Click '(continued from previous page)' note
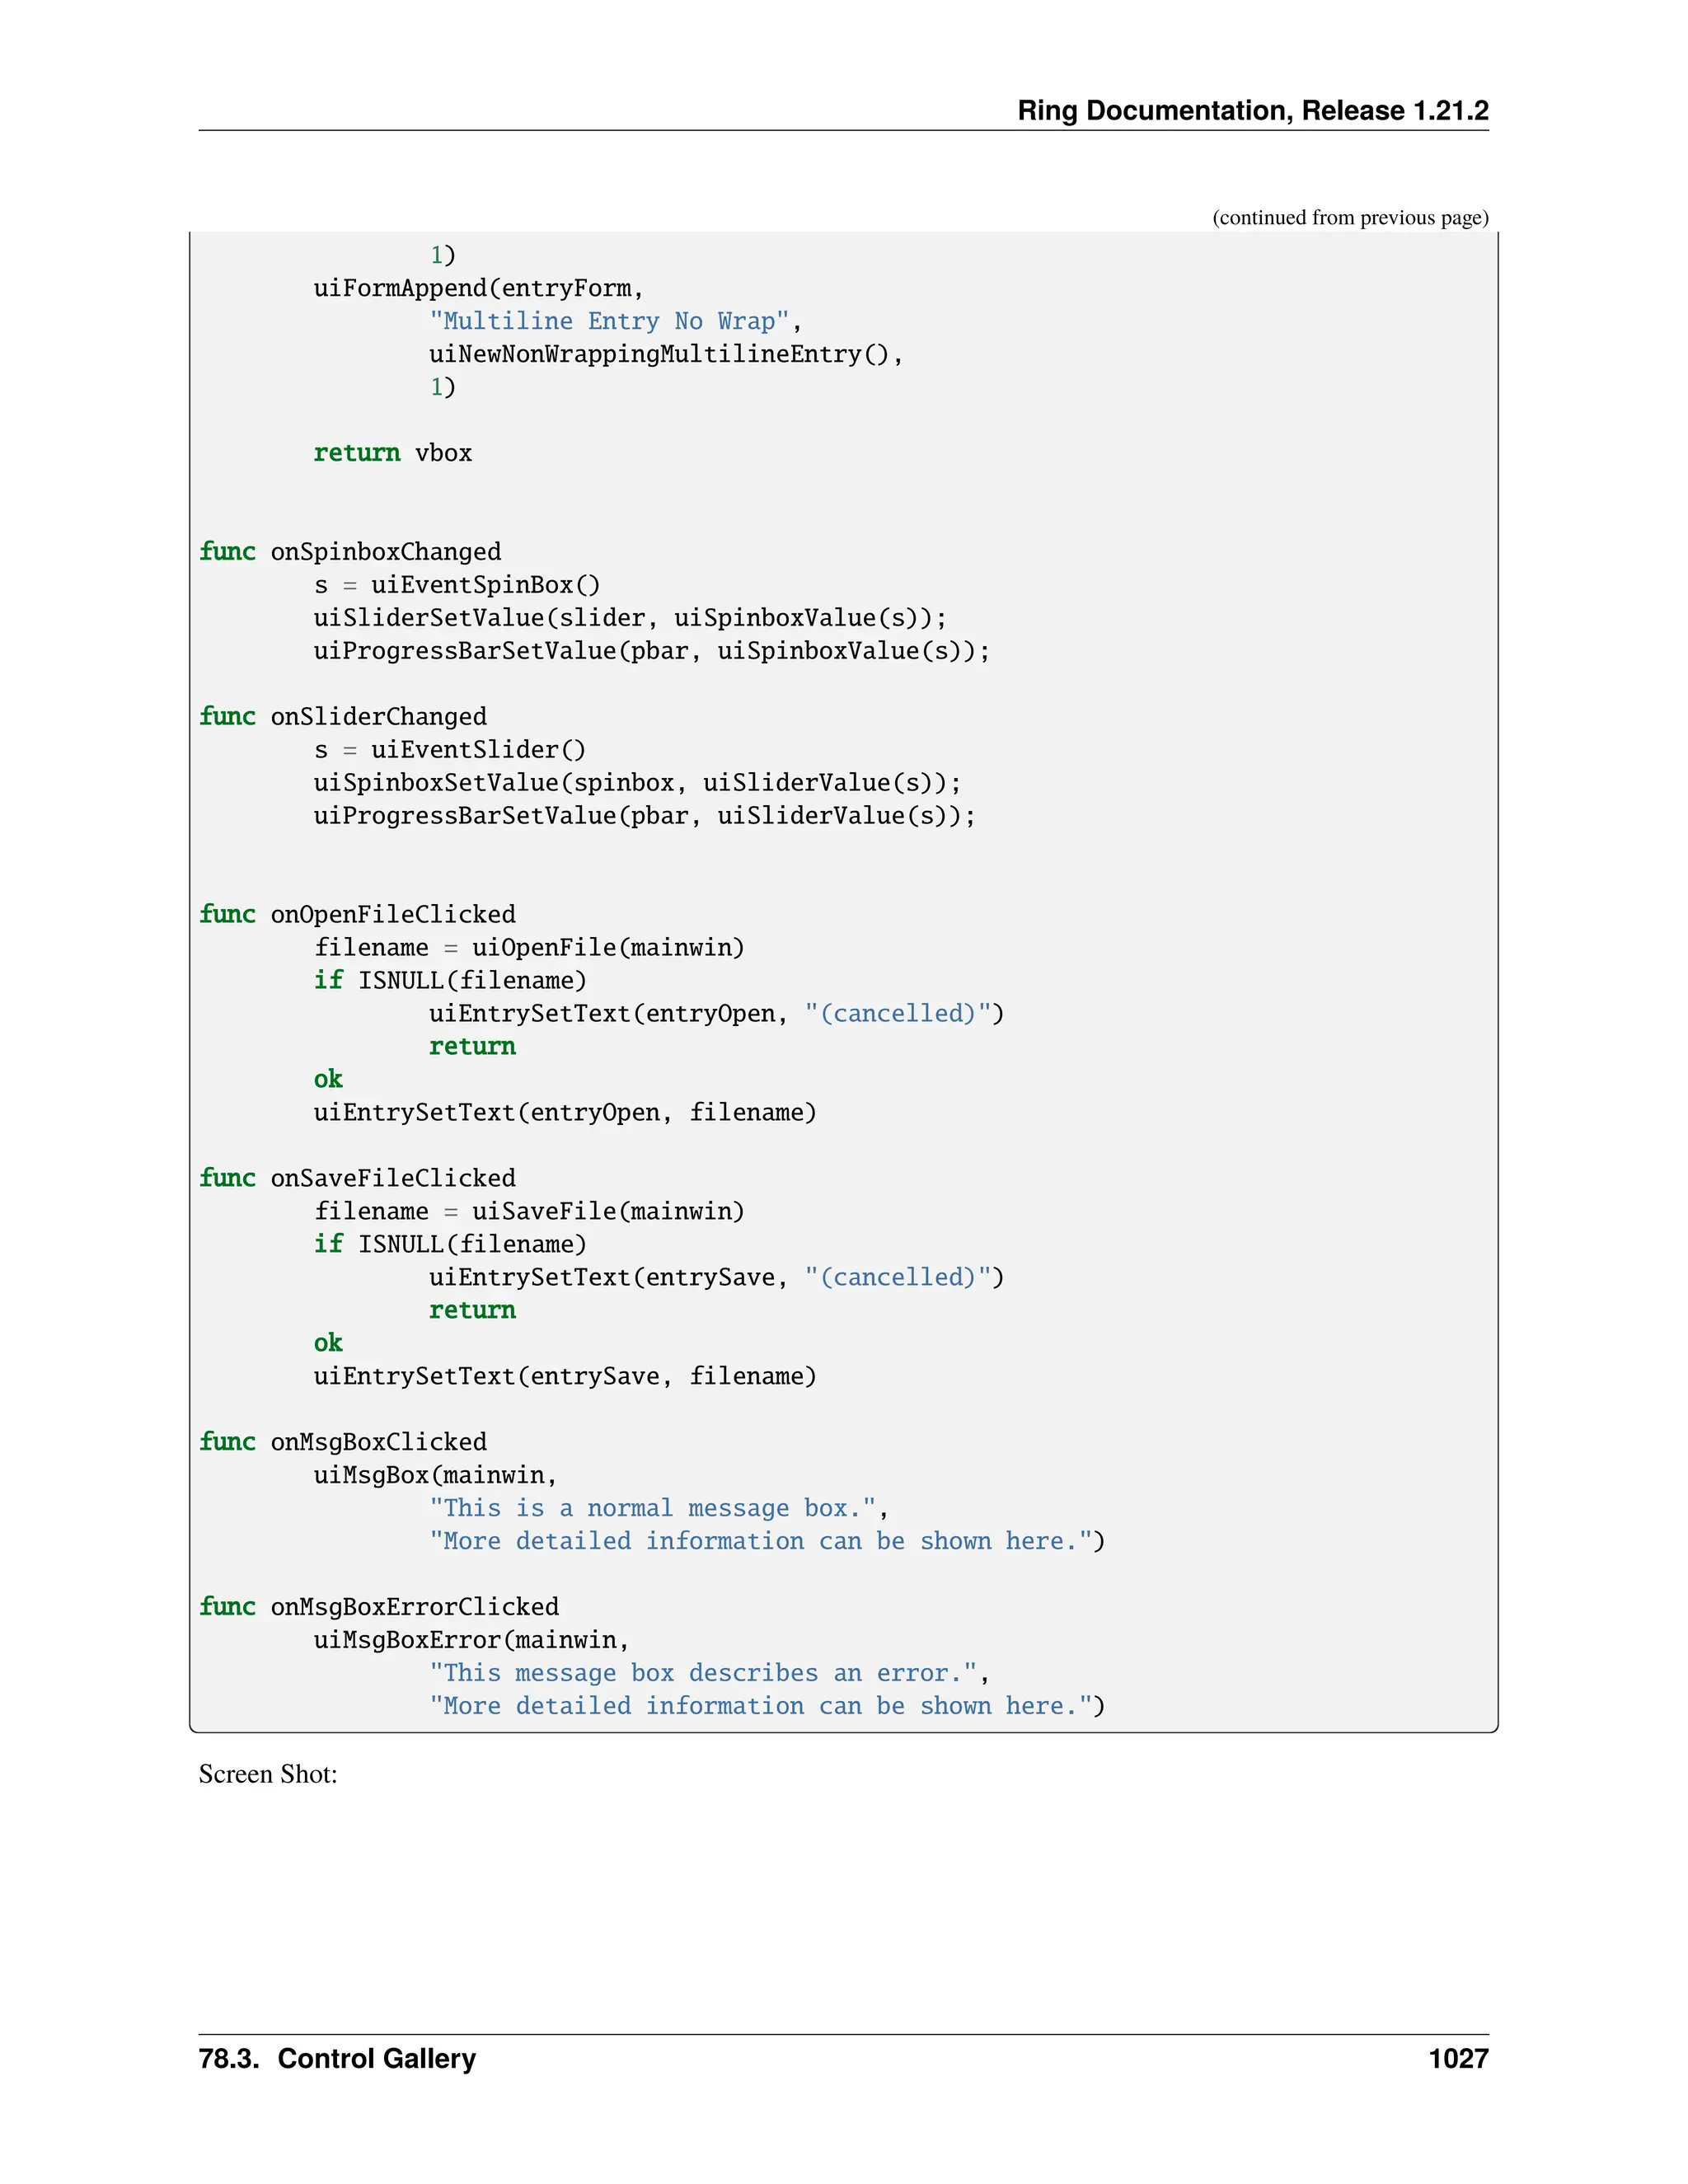 pos(1349,218)
